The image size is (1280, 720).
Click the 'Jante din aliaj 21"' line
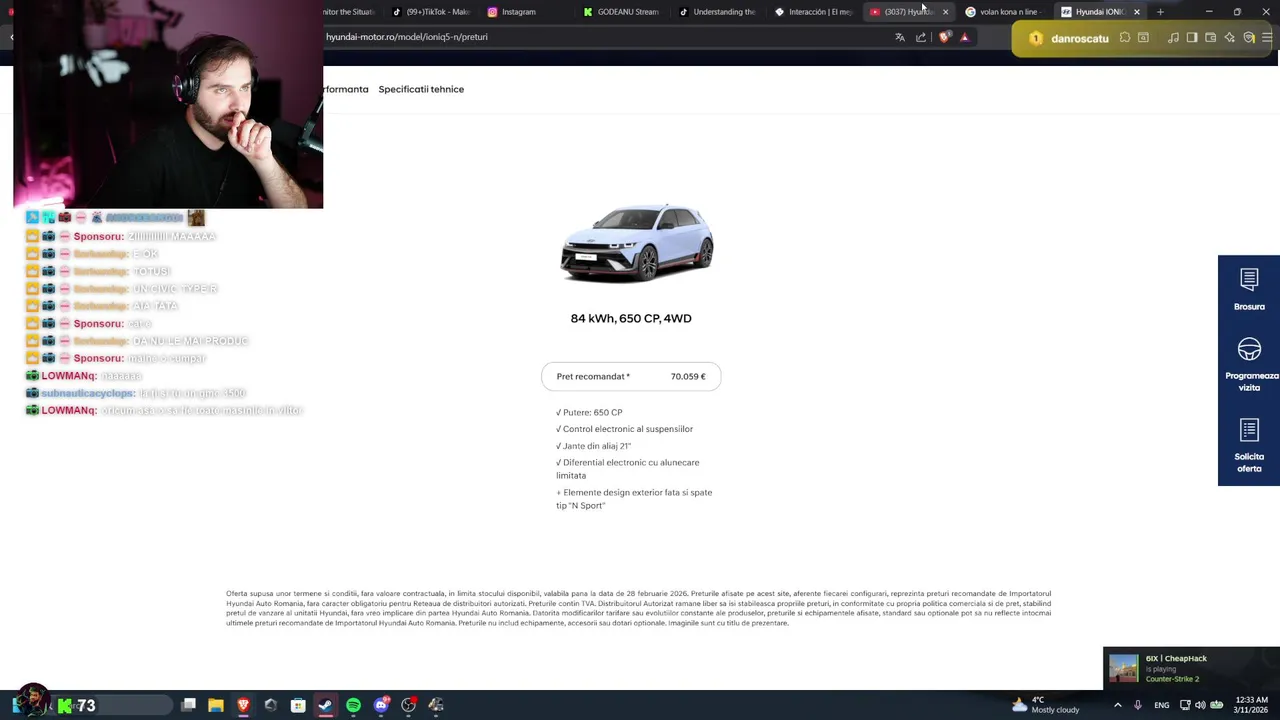[594, 446]
